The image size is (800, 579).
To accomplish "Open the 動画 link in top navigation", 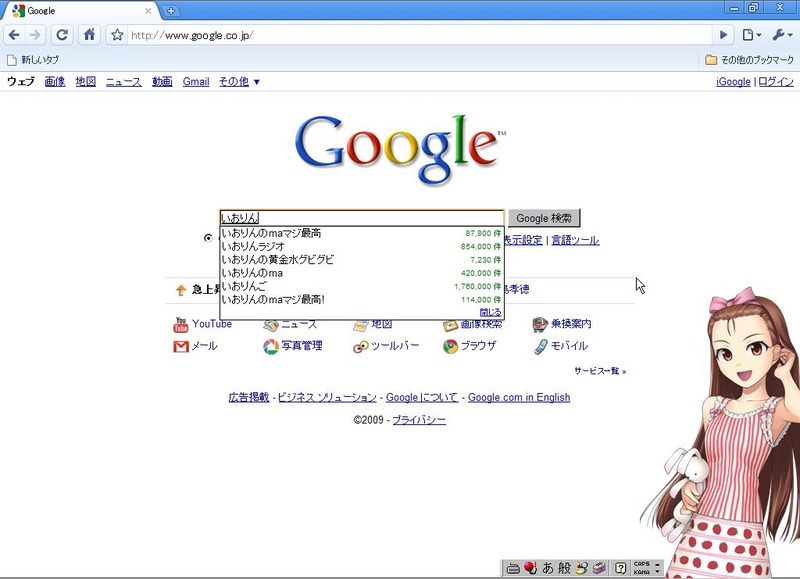I will (x=162, y=82).
